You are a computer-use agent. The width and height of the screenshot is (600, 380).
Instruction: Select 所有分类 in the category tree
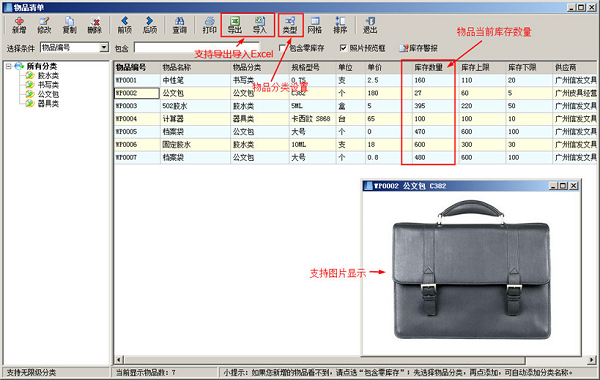pos(41,66)
